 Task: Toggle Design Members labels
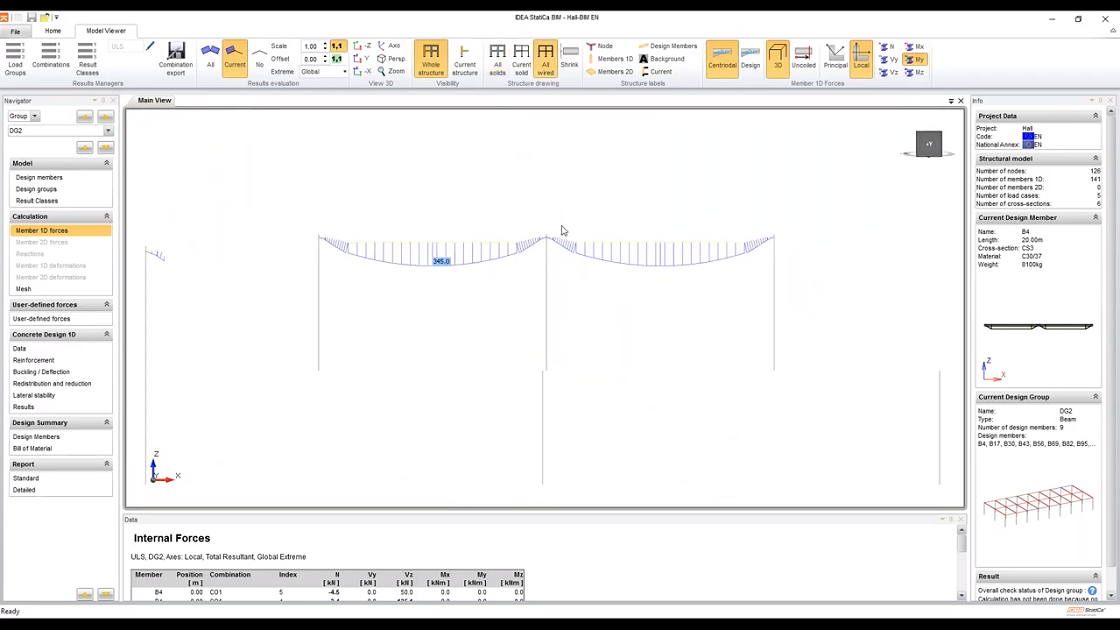pyautogui.click(x=668, y=46)
